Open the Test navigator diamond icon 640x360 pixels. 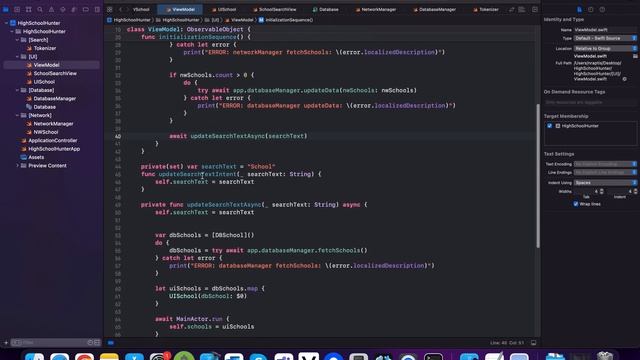click(x=63, y=9)
